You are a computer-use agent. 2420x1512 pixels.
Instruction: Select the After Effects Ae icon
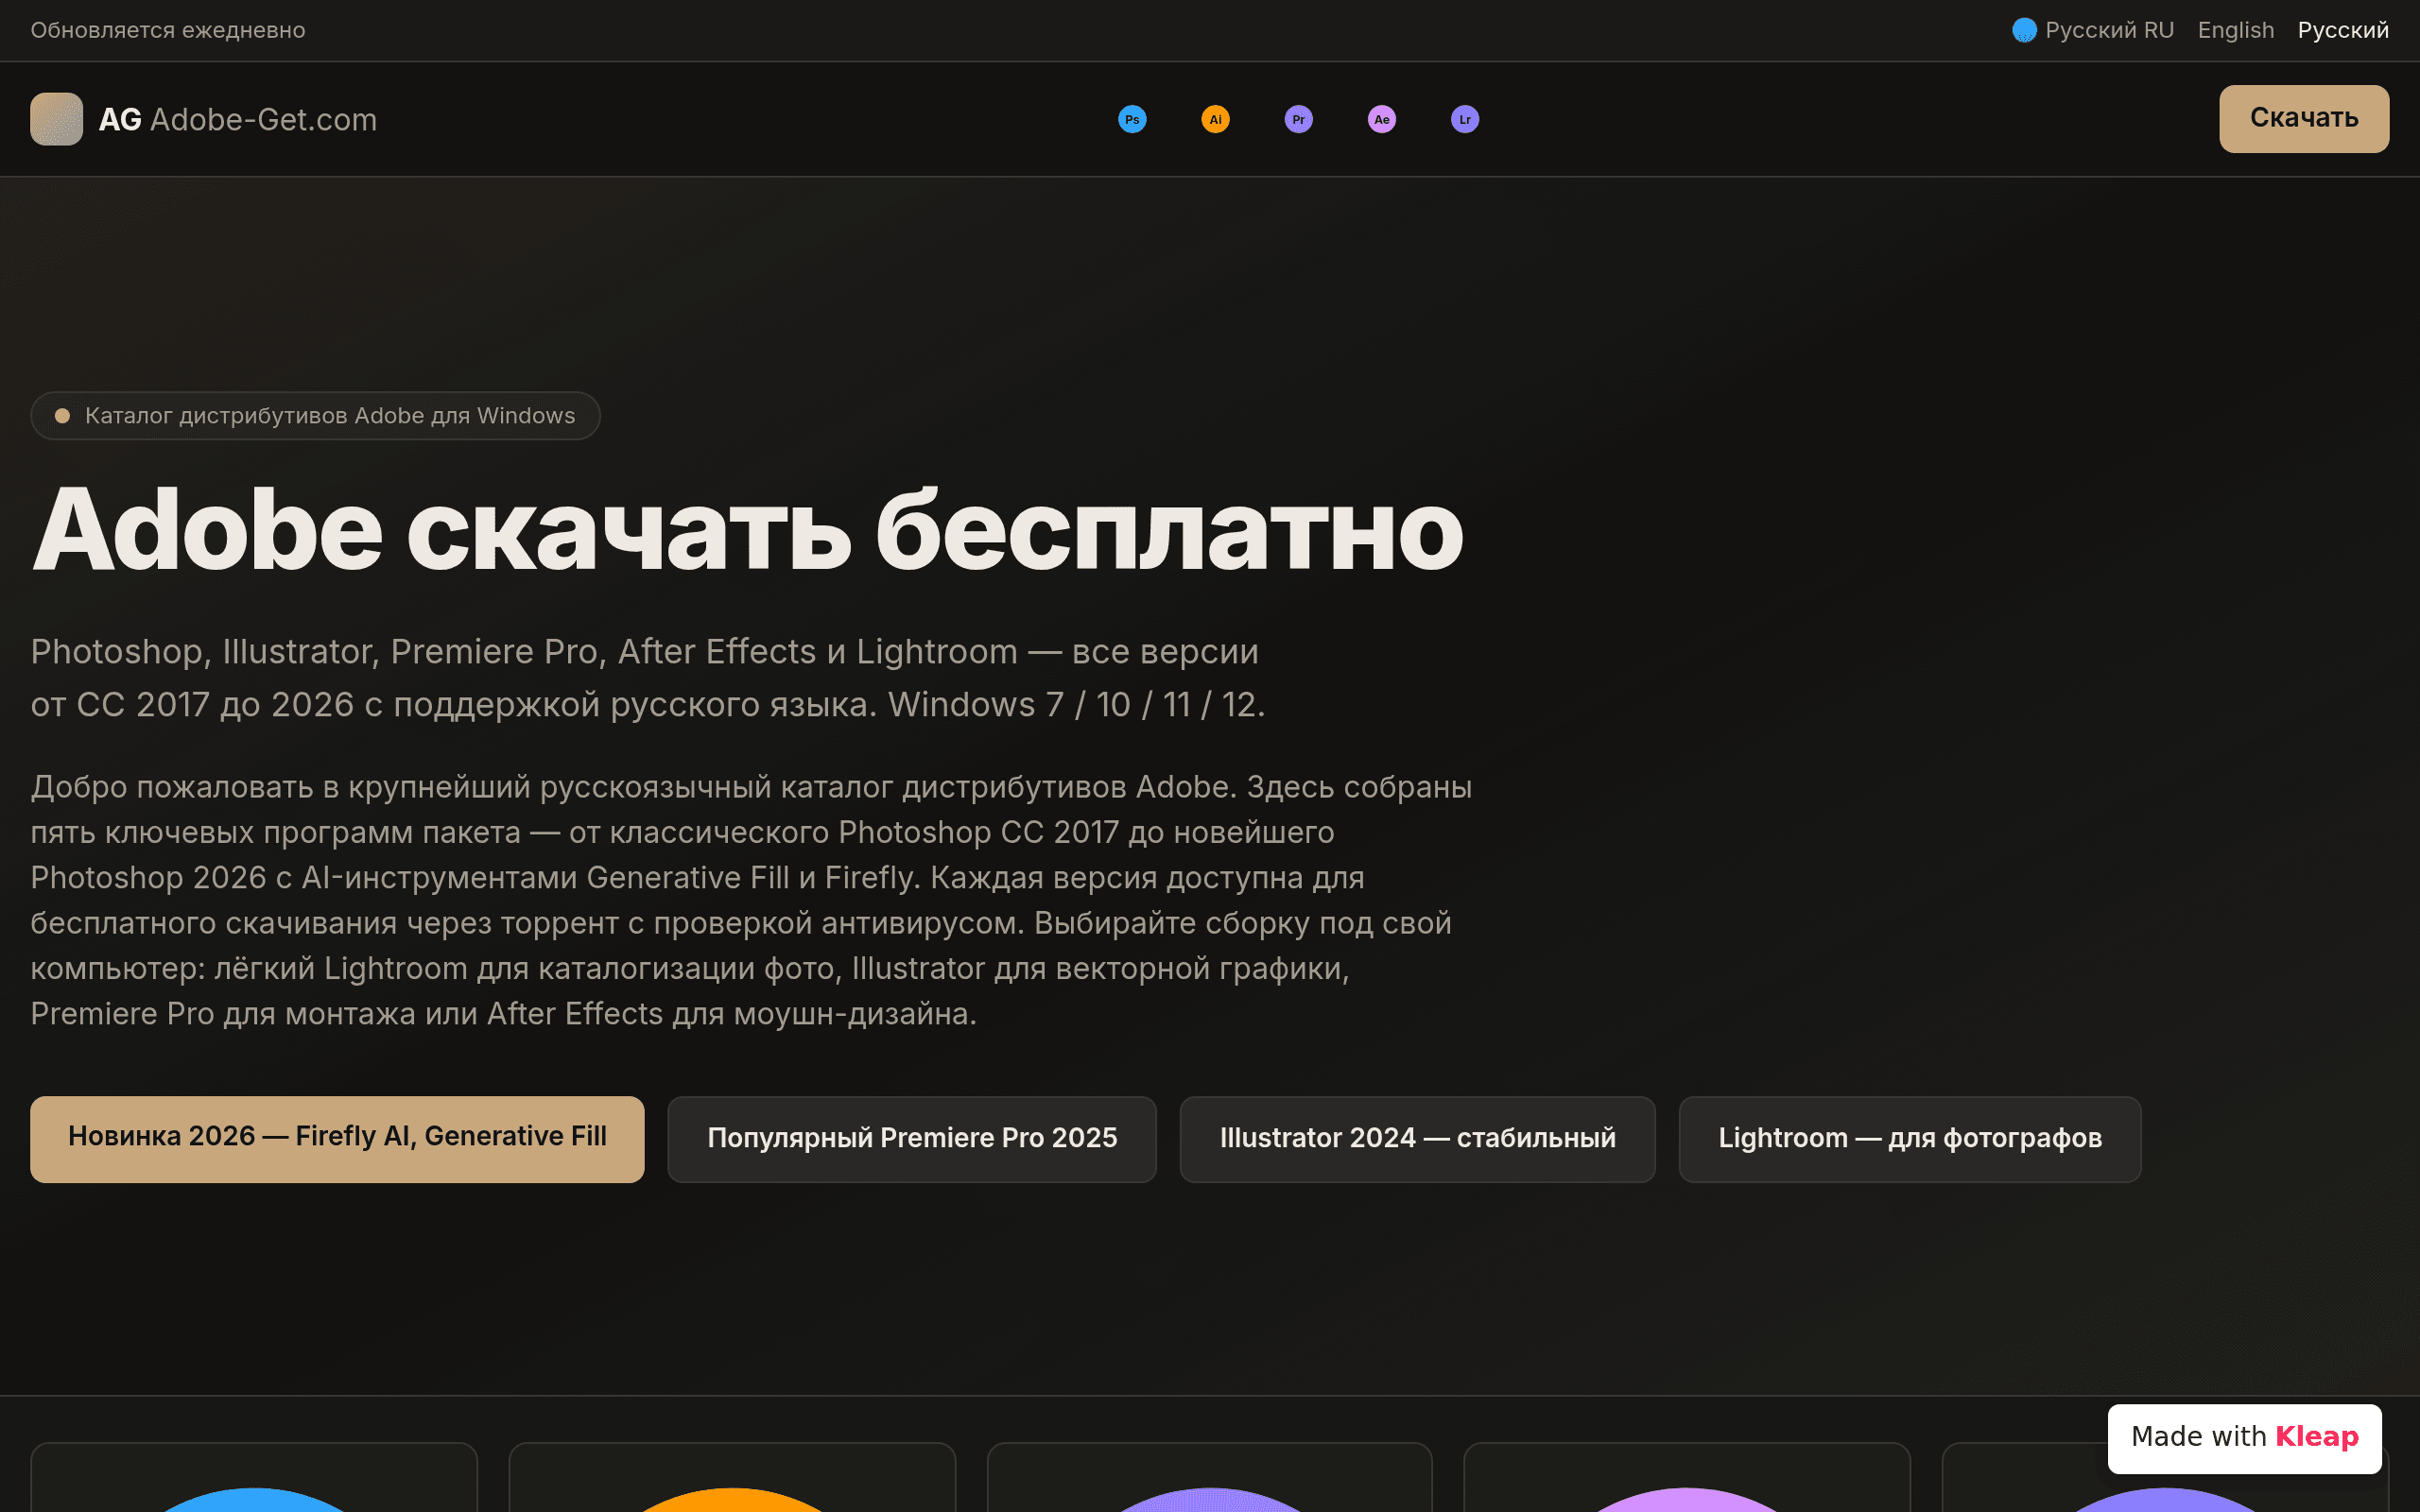tap(1381, 119)
